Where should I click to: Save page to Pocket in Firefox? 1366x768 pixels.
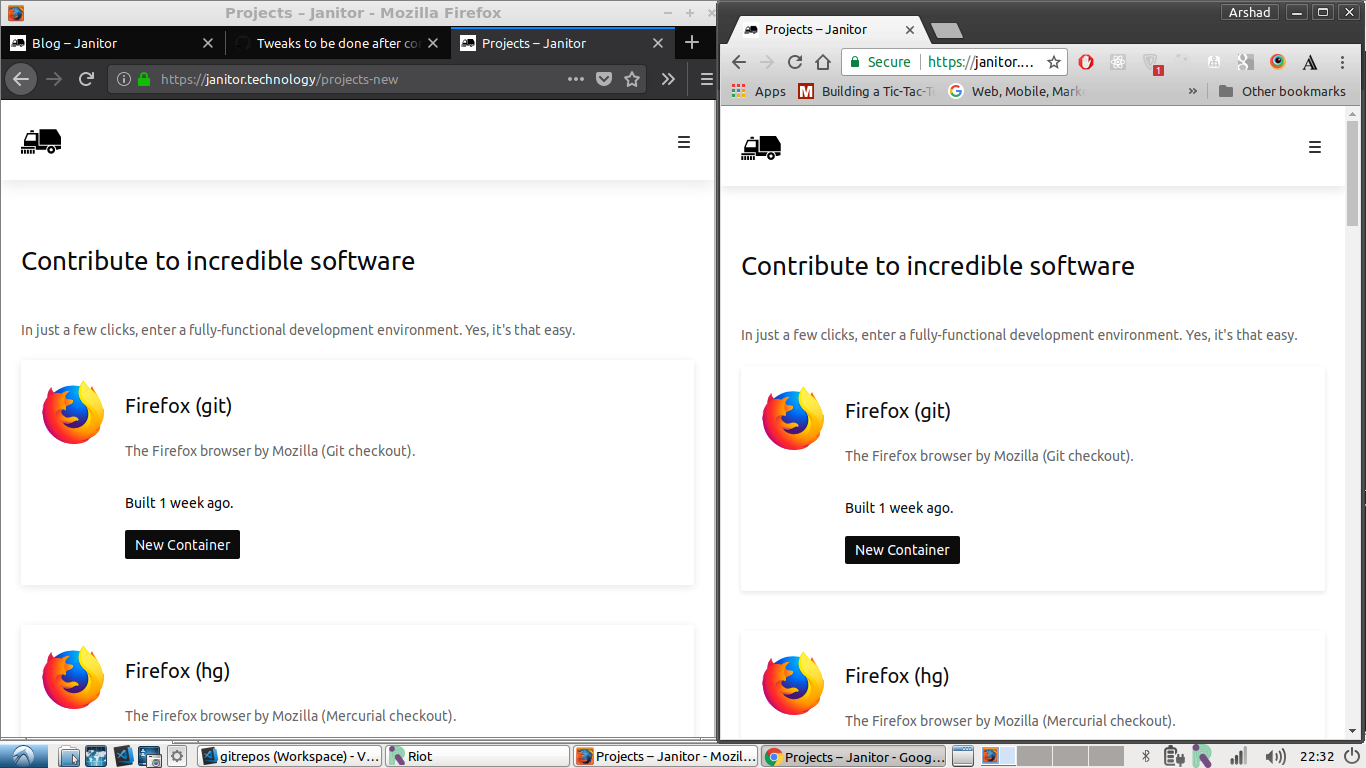coord(604,79)
